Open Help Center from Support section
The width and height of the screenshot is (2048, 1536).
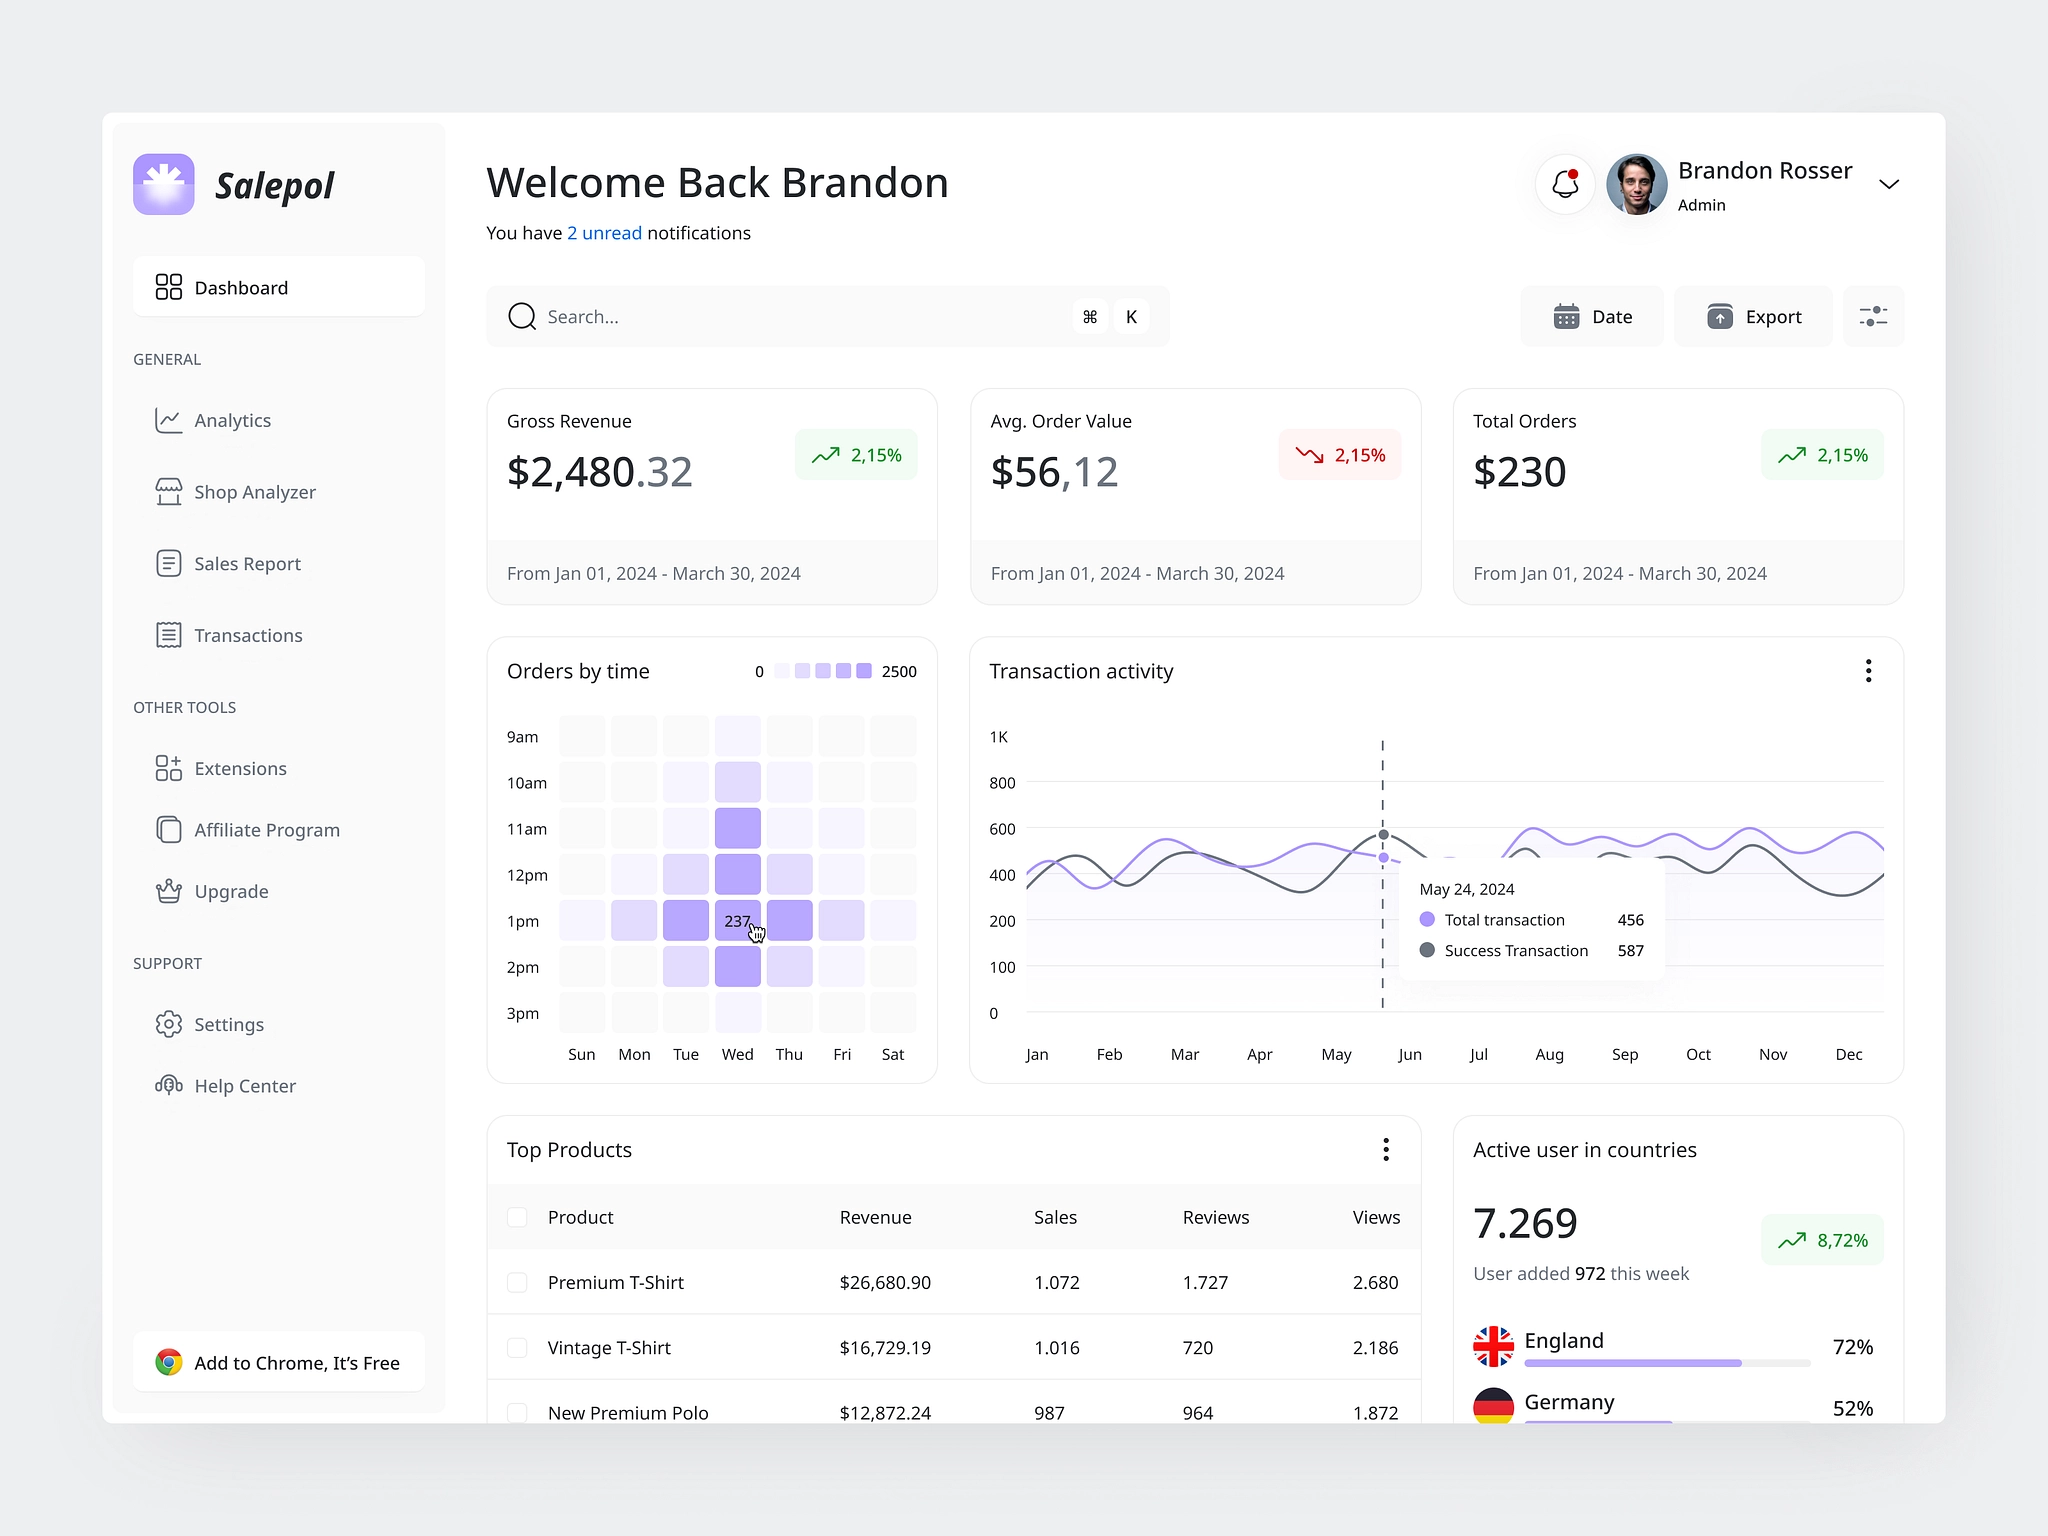(x=244, y=1085)
